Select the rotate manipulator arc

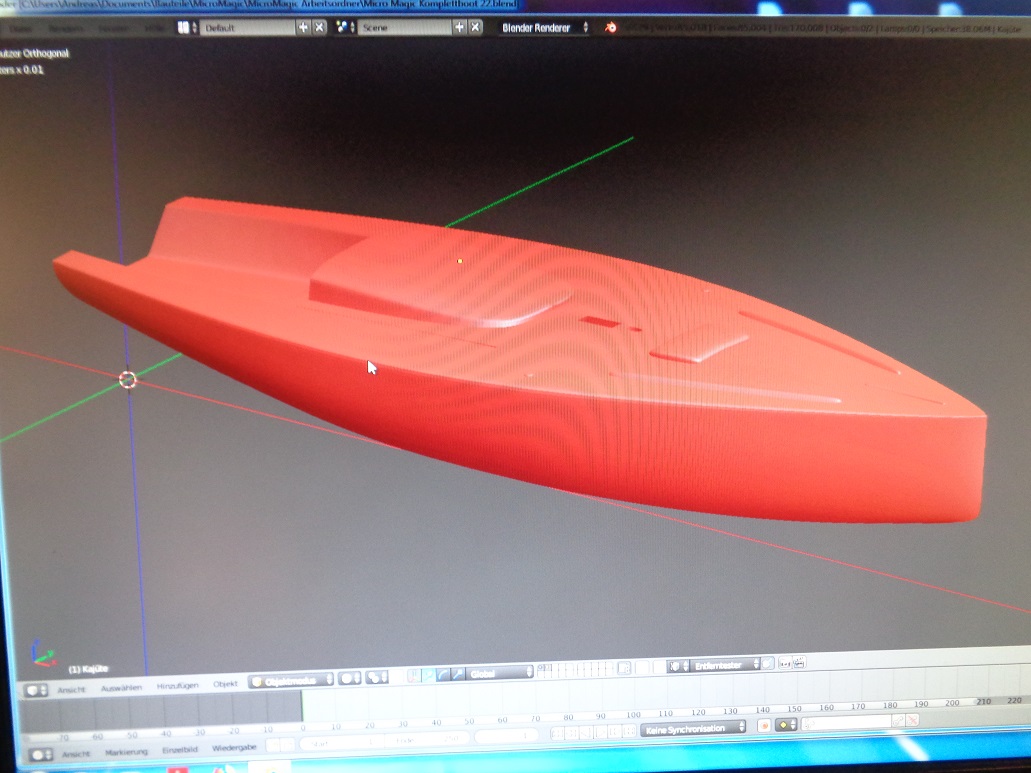coord(443,674)
